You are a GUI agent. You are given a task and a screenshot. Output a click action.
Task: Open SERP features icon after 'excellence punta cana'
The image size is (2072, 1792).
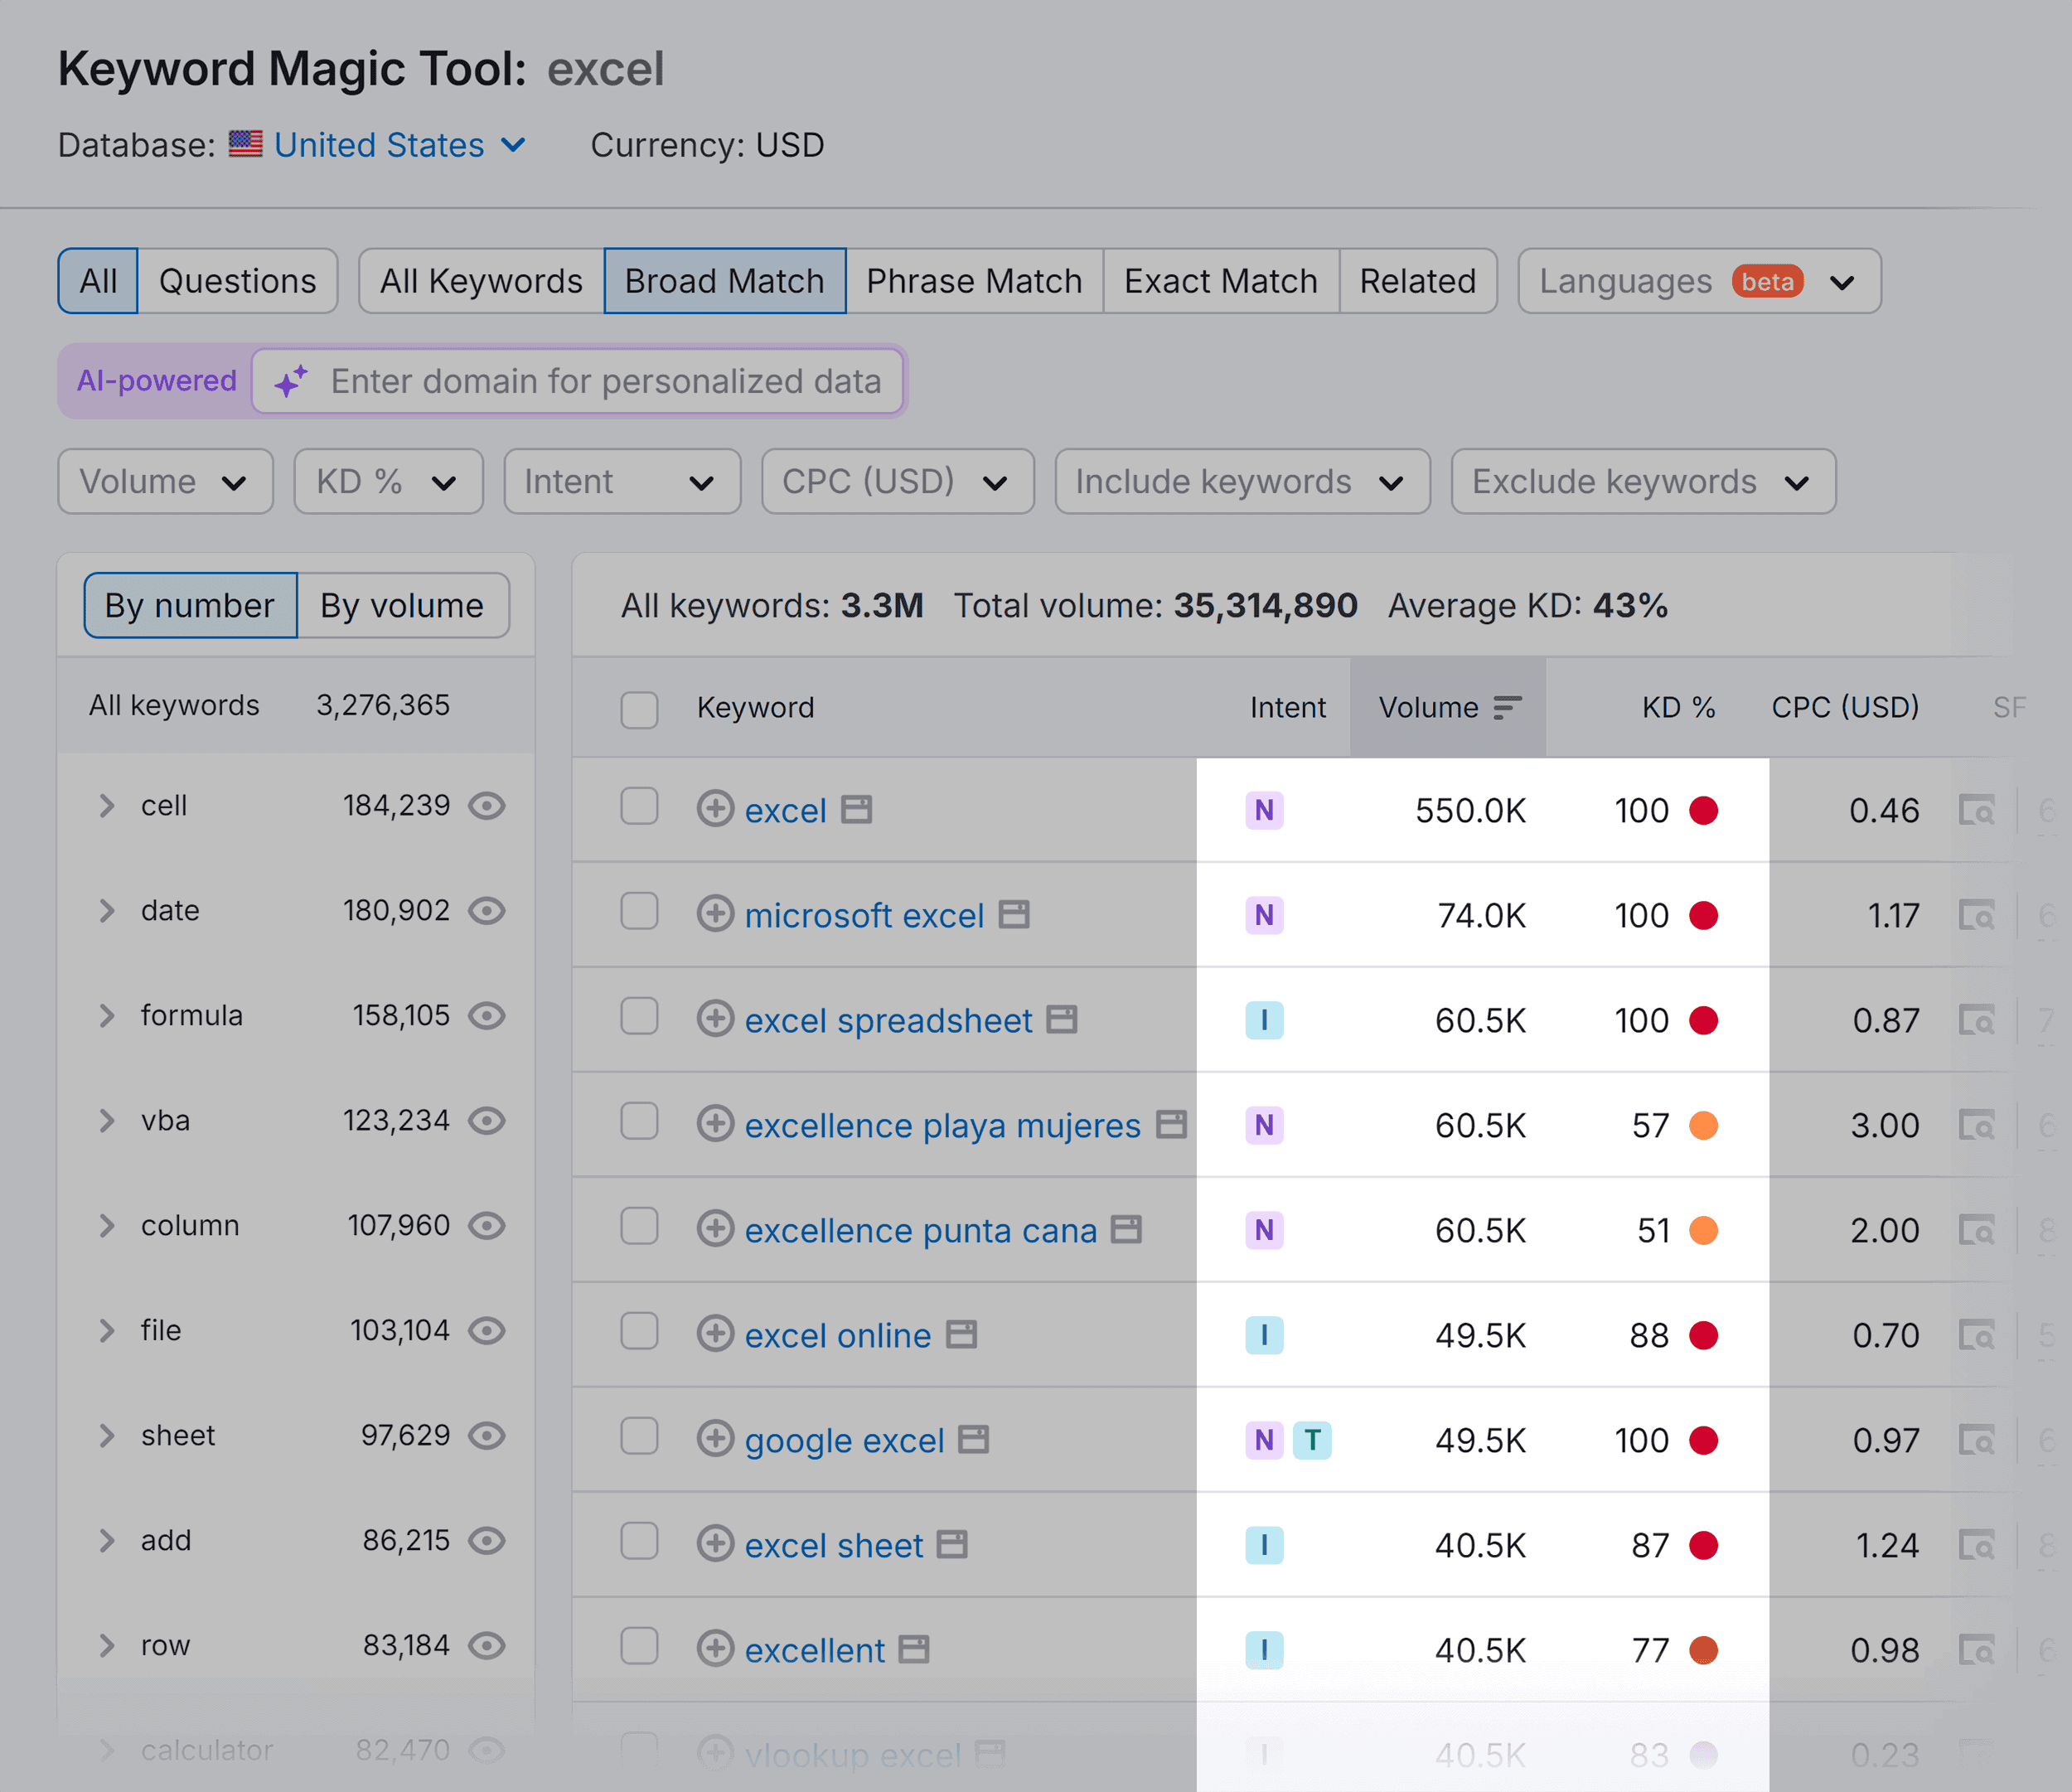click(1127, 1229)
